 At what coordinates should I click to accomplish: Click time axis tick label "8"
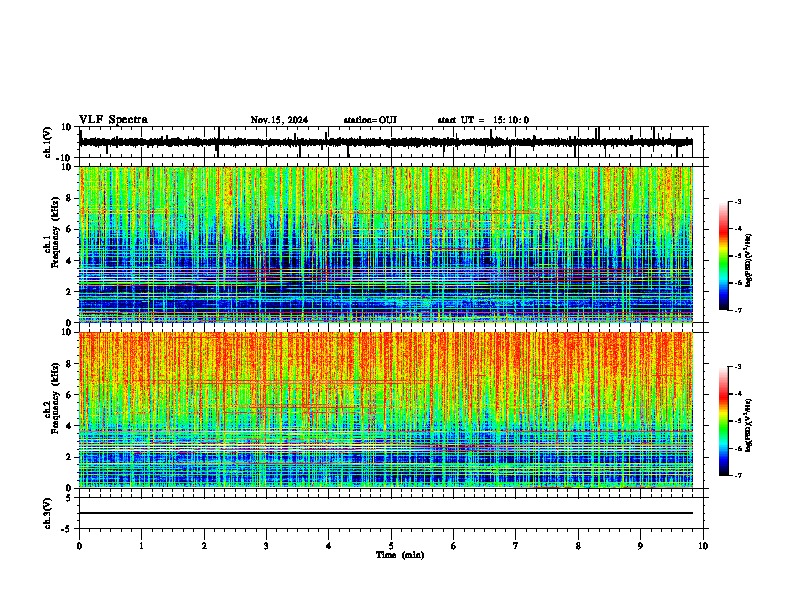click(x=578, y=546)
